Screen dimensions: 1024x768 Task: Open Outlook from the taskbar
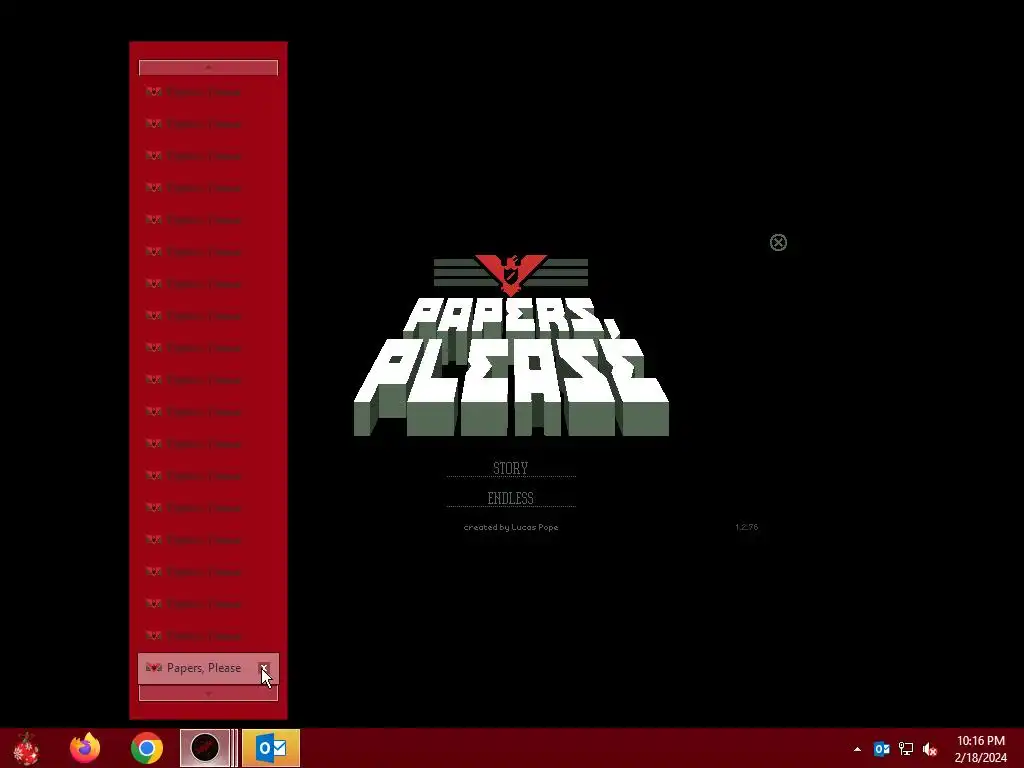(271, 748)
